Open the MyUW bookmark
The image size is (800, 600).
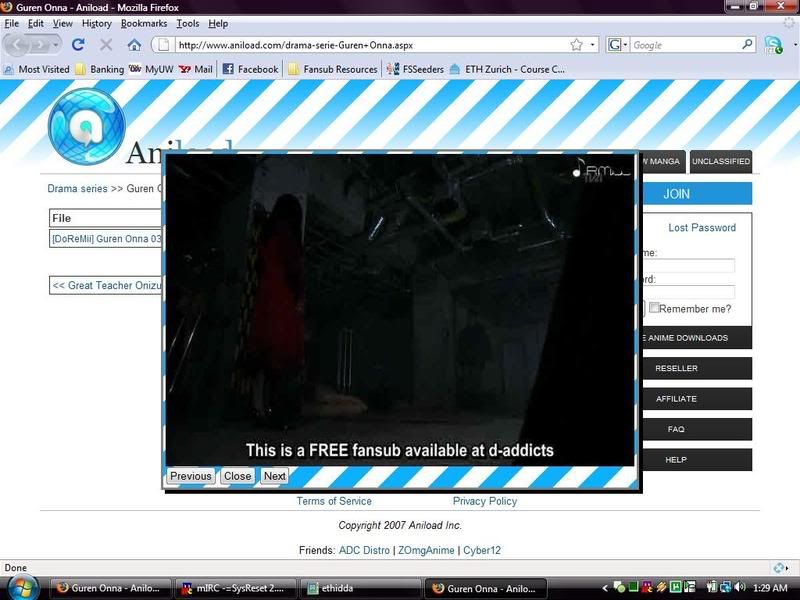(x=151, y=69)
